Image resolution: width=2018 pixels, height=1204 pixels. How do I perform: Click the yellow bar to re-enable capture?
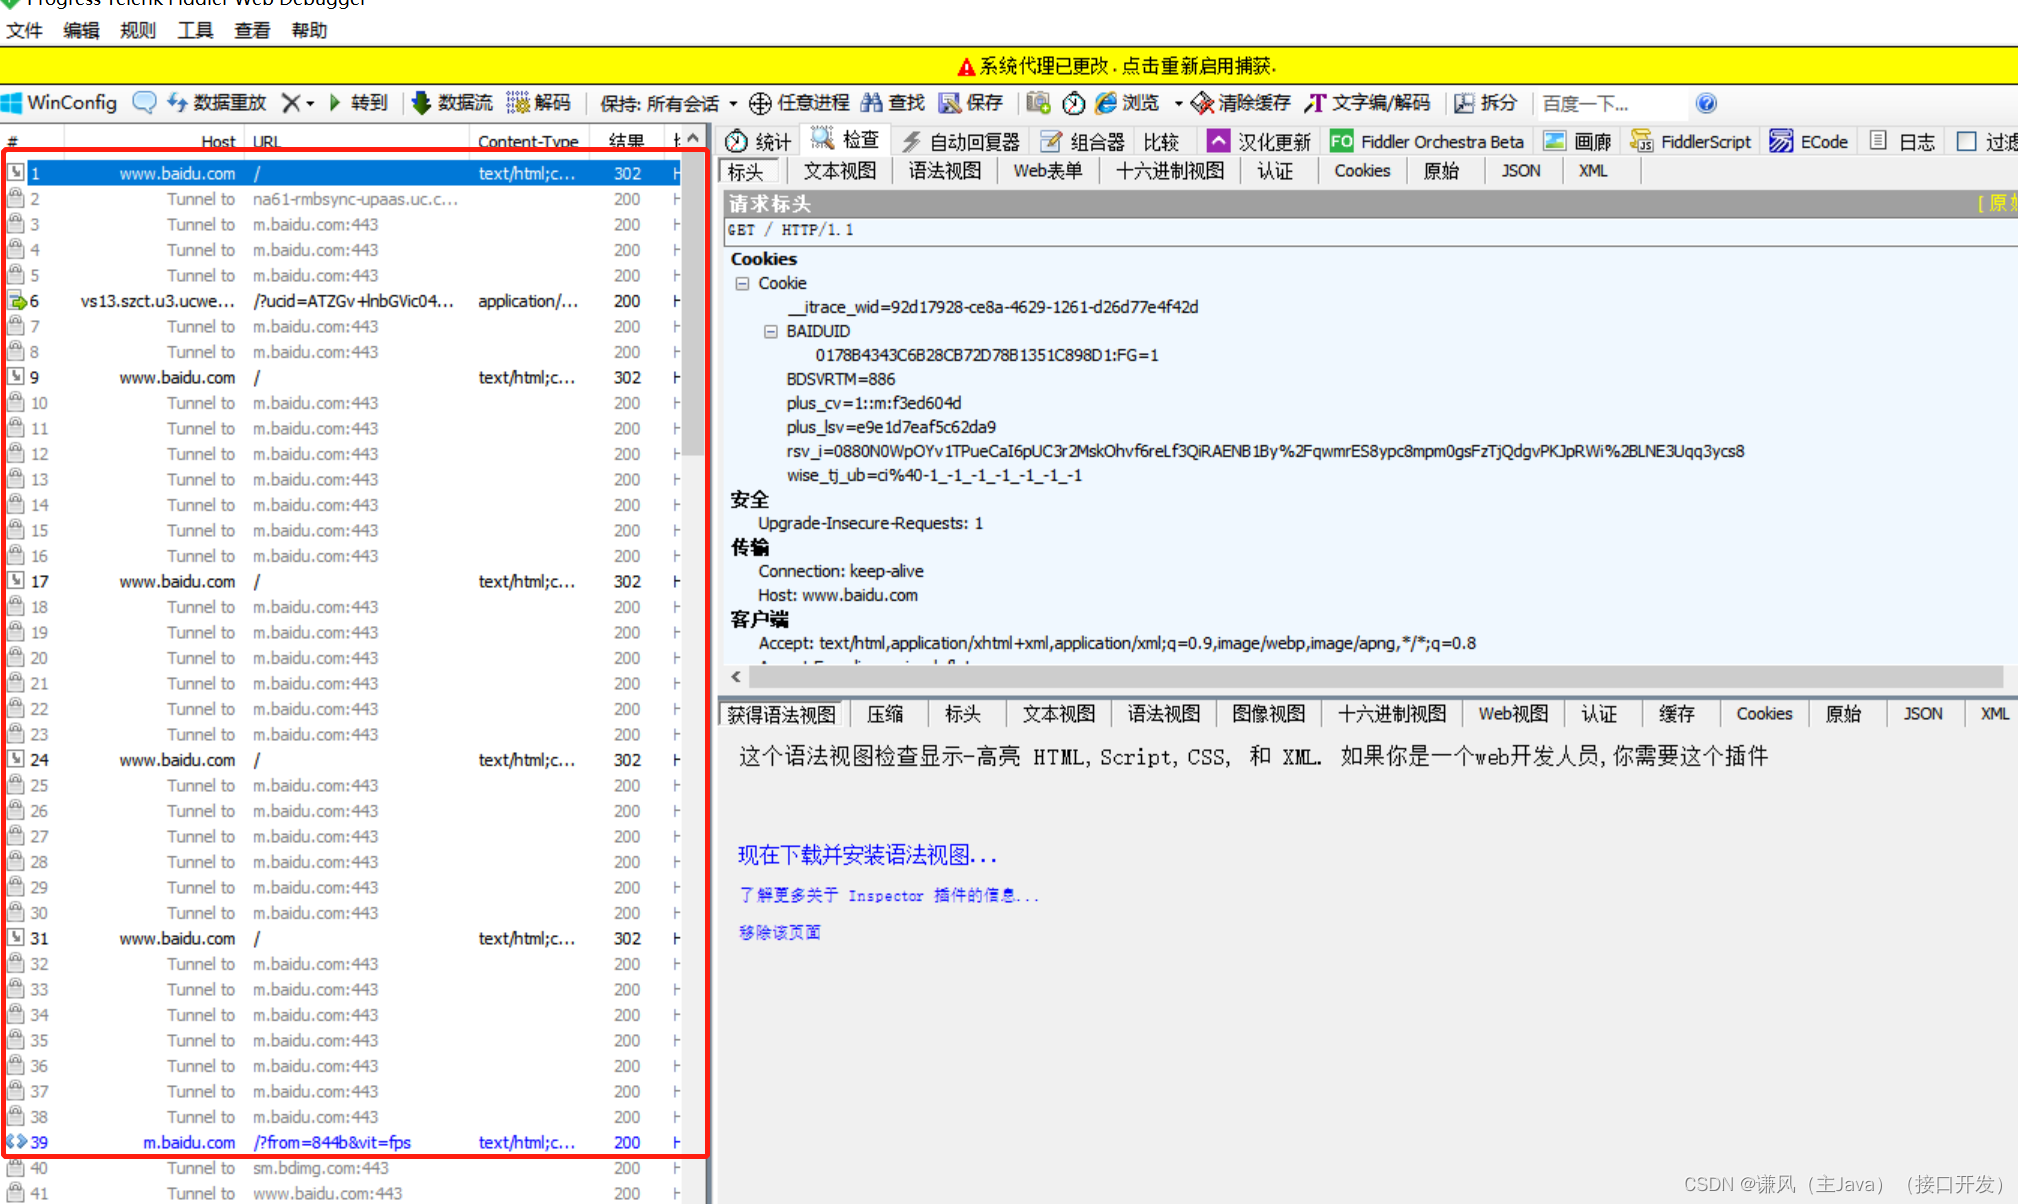[1118, 66]
